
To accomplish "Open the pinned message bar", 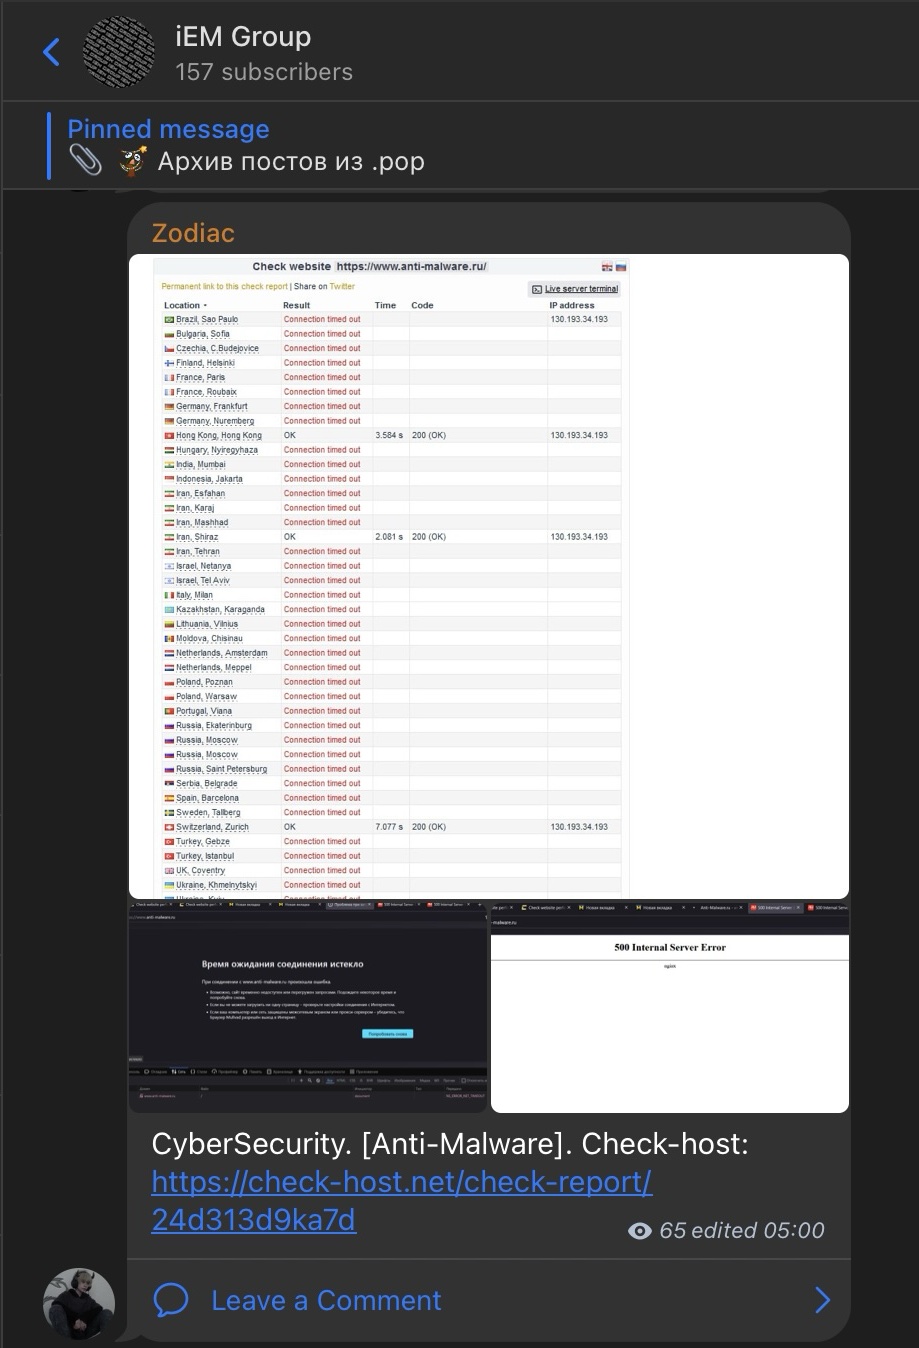I will pyautogui.click(x=459, y=146).
